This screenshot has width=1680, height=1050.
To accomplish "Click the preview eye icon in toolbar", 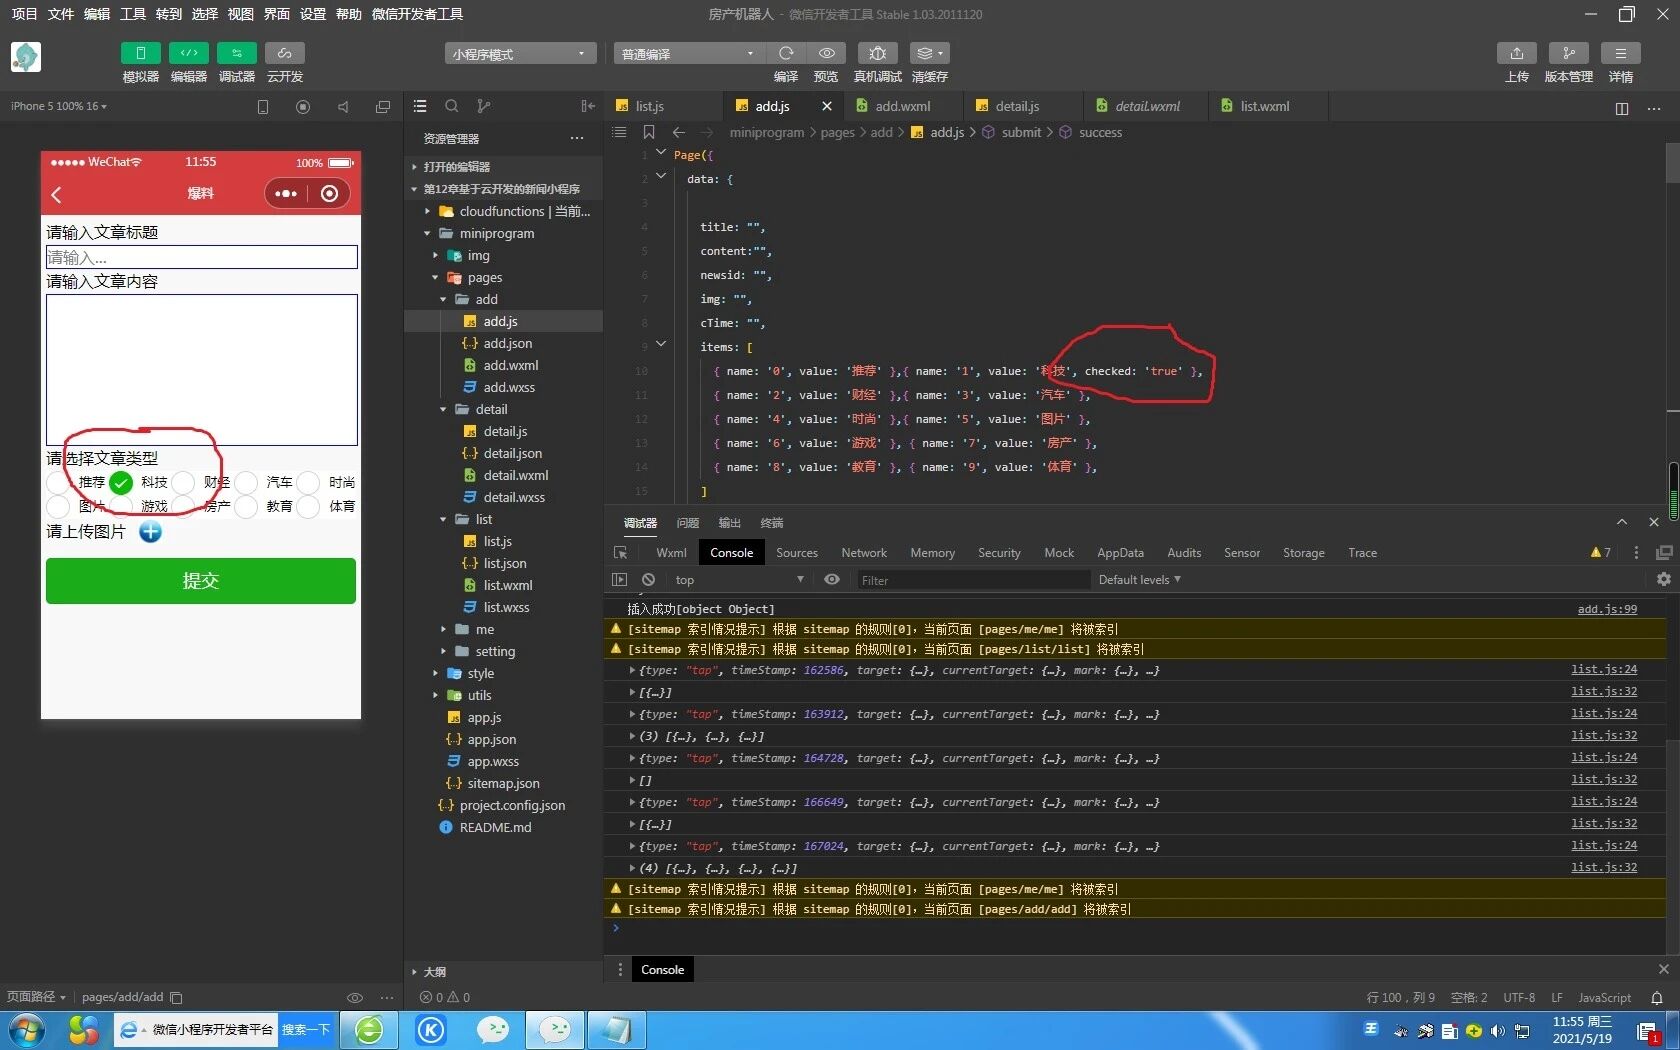I will click(826, 53).
